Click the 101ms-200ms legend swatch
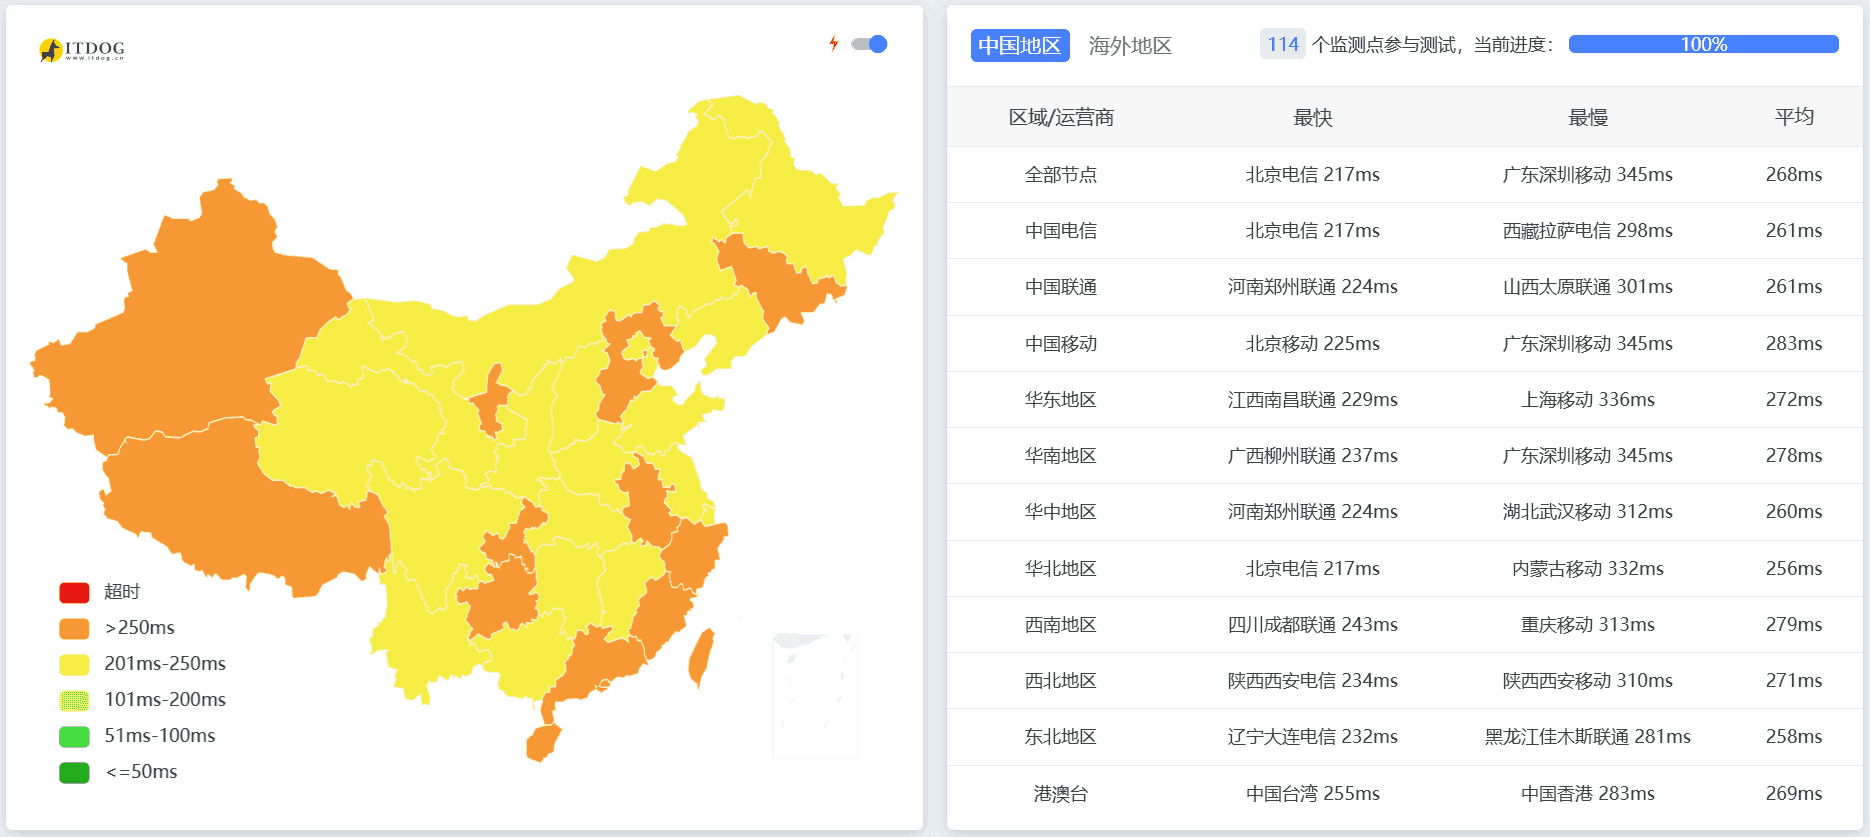This screenshot has height=837, width=1870. 74,700
